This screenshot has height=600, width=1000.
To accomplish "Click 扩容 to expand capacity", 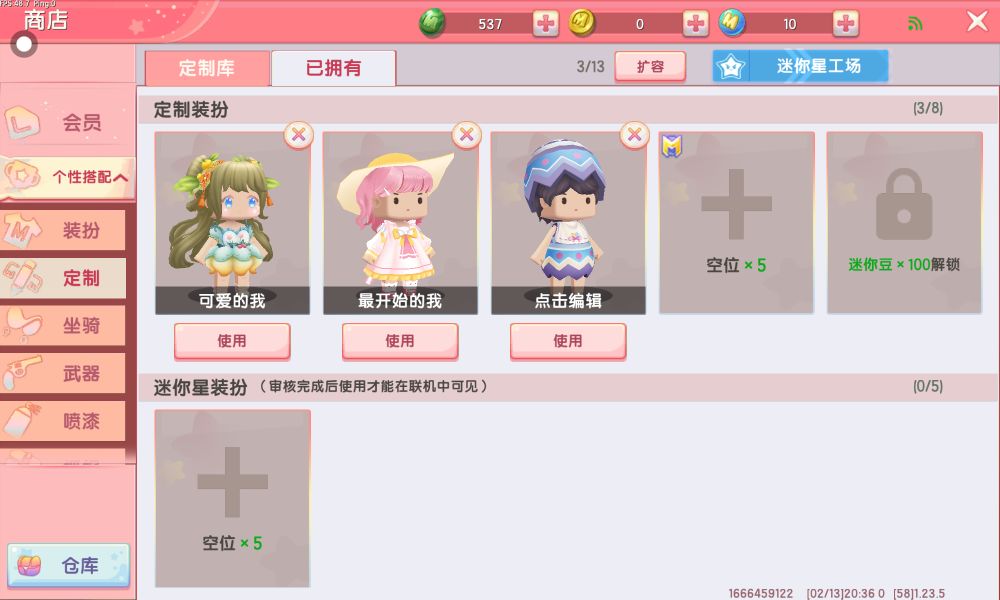I will pos(650,66).
